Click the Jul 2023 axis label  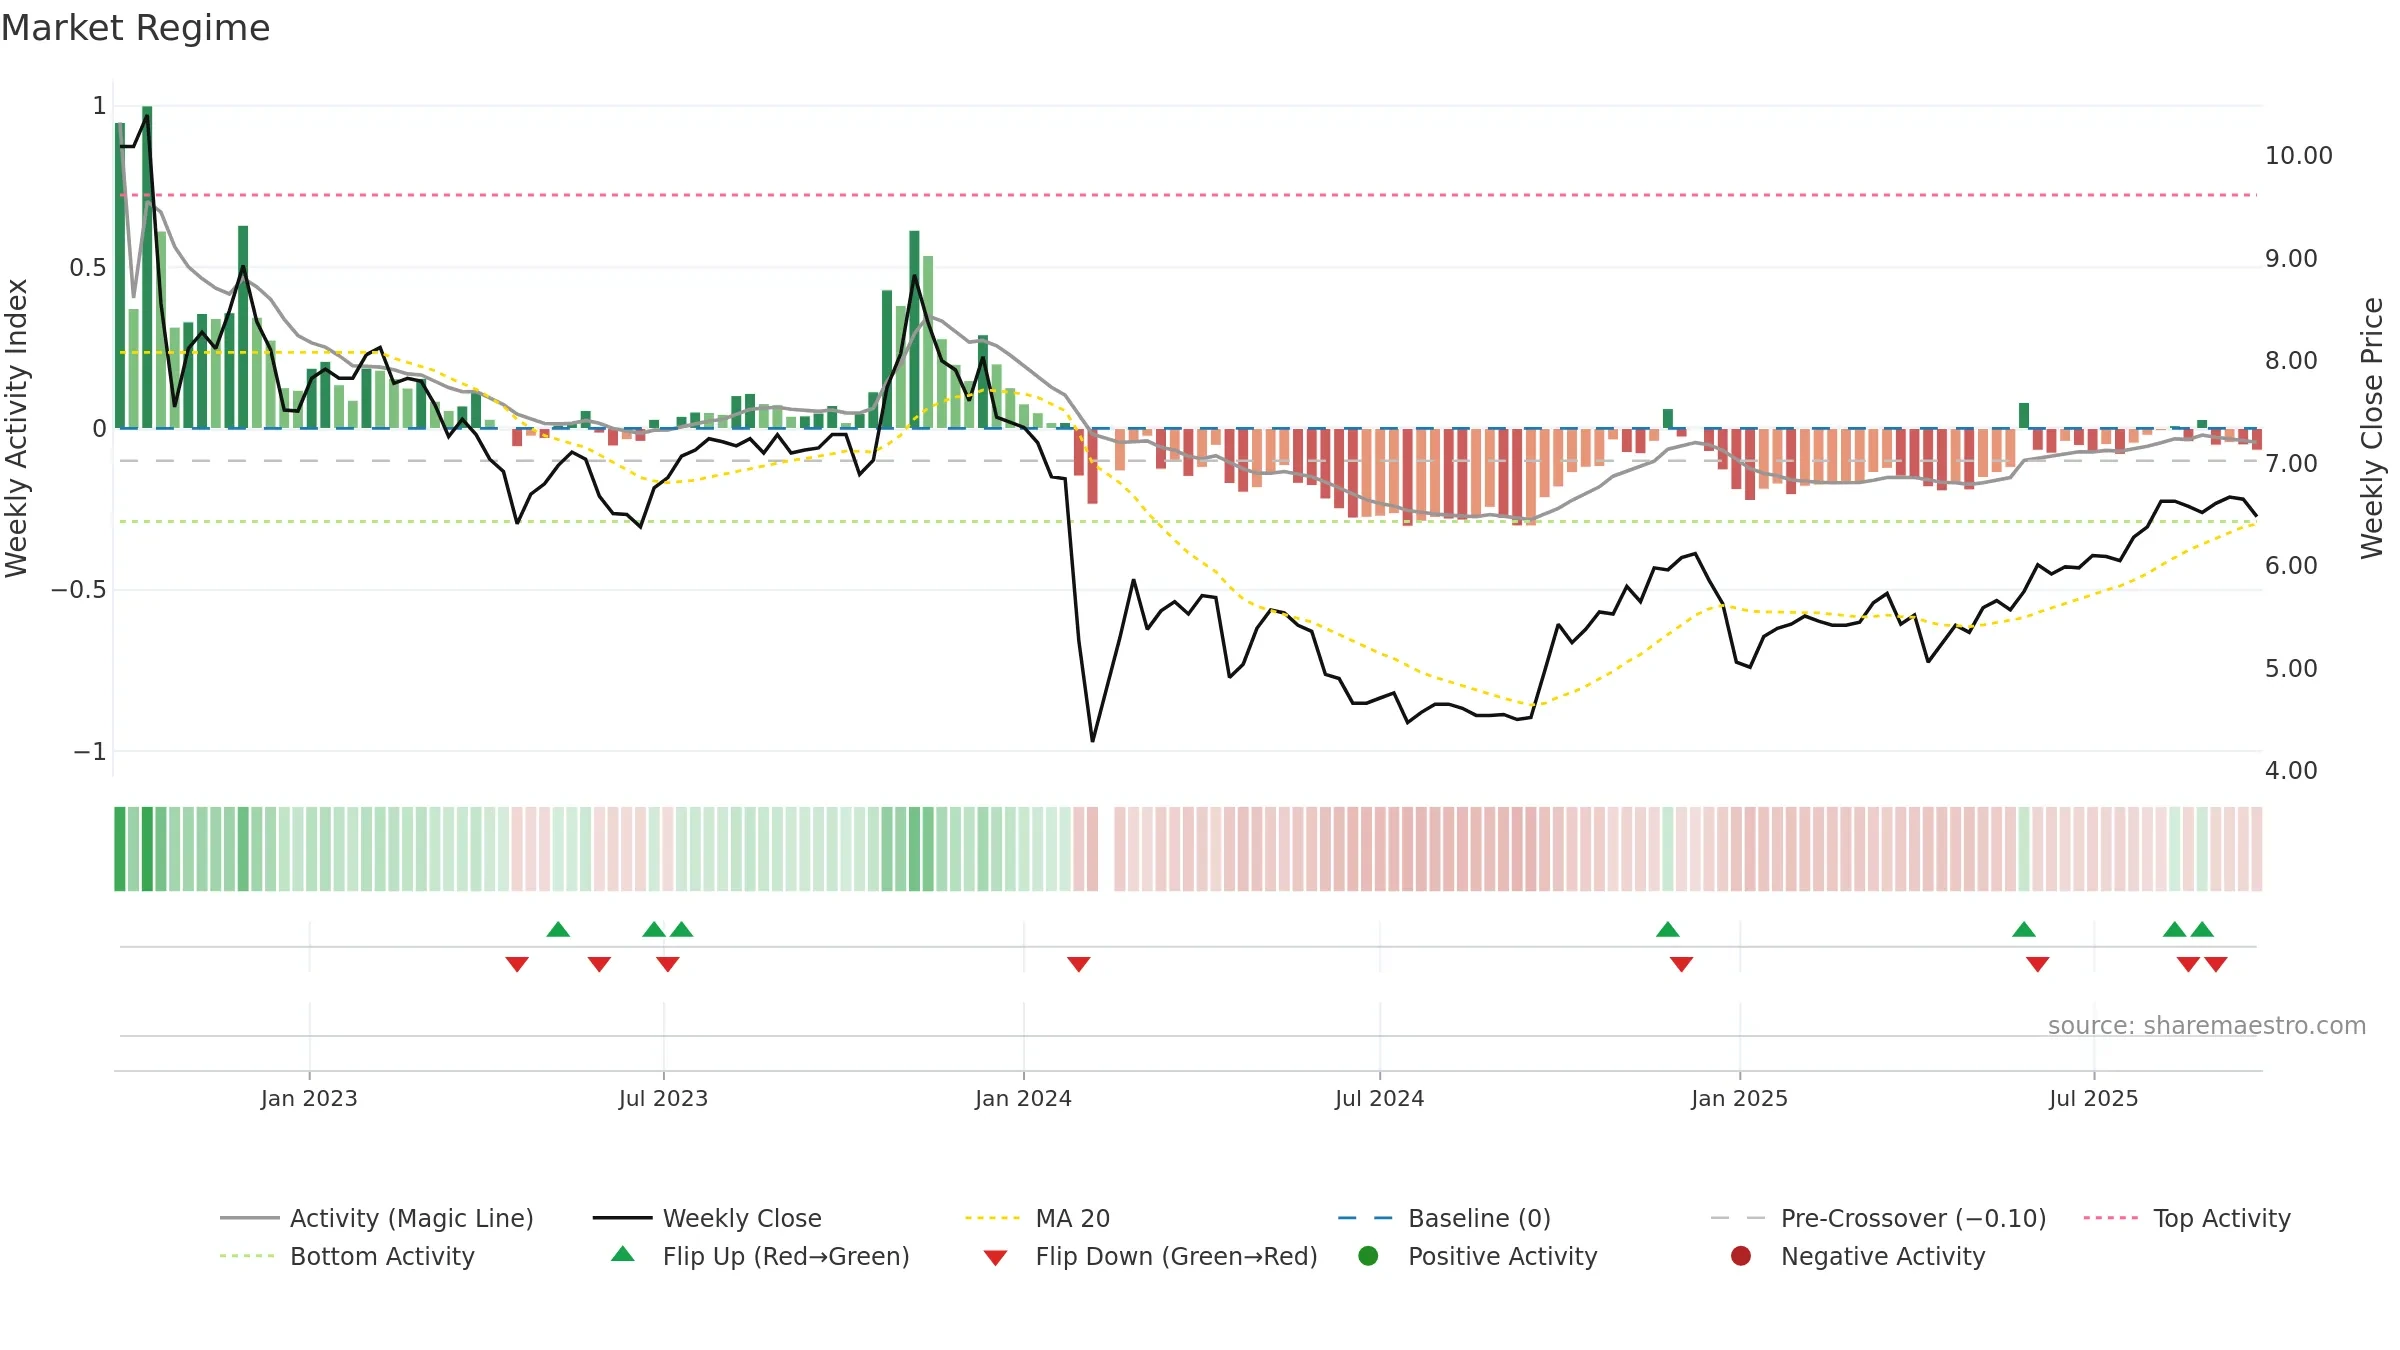(663, 1098)
